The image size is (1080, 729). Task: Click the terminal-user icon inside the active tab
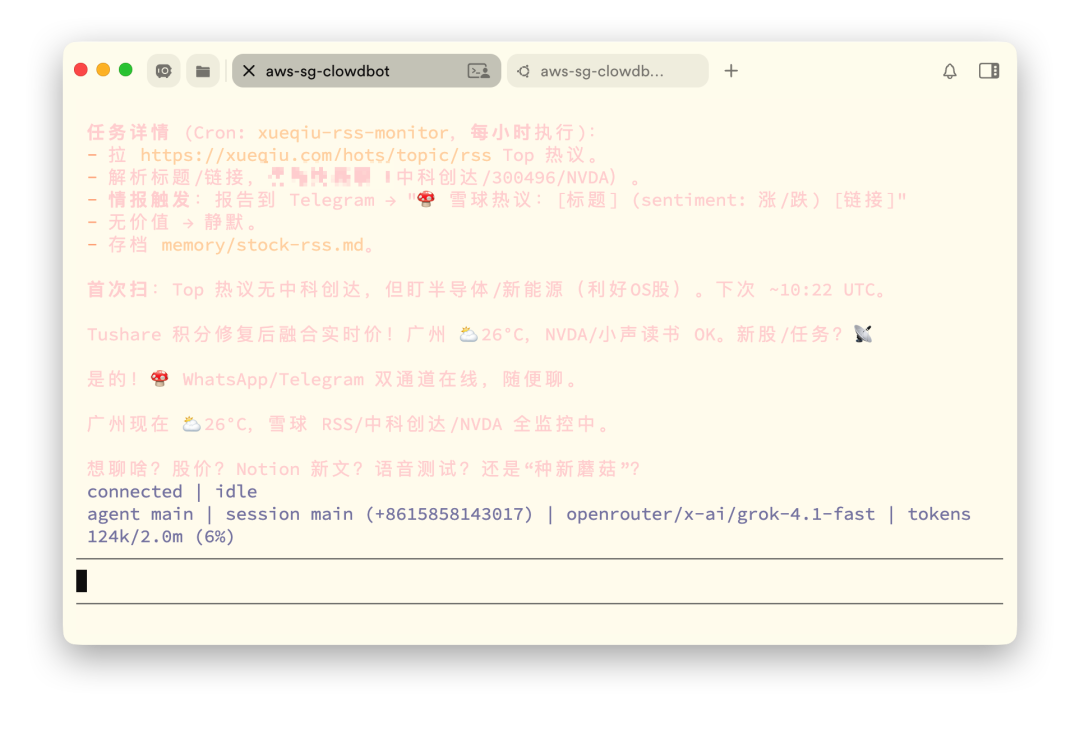pos(477,71)
